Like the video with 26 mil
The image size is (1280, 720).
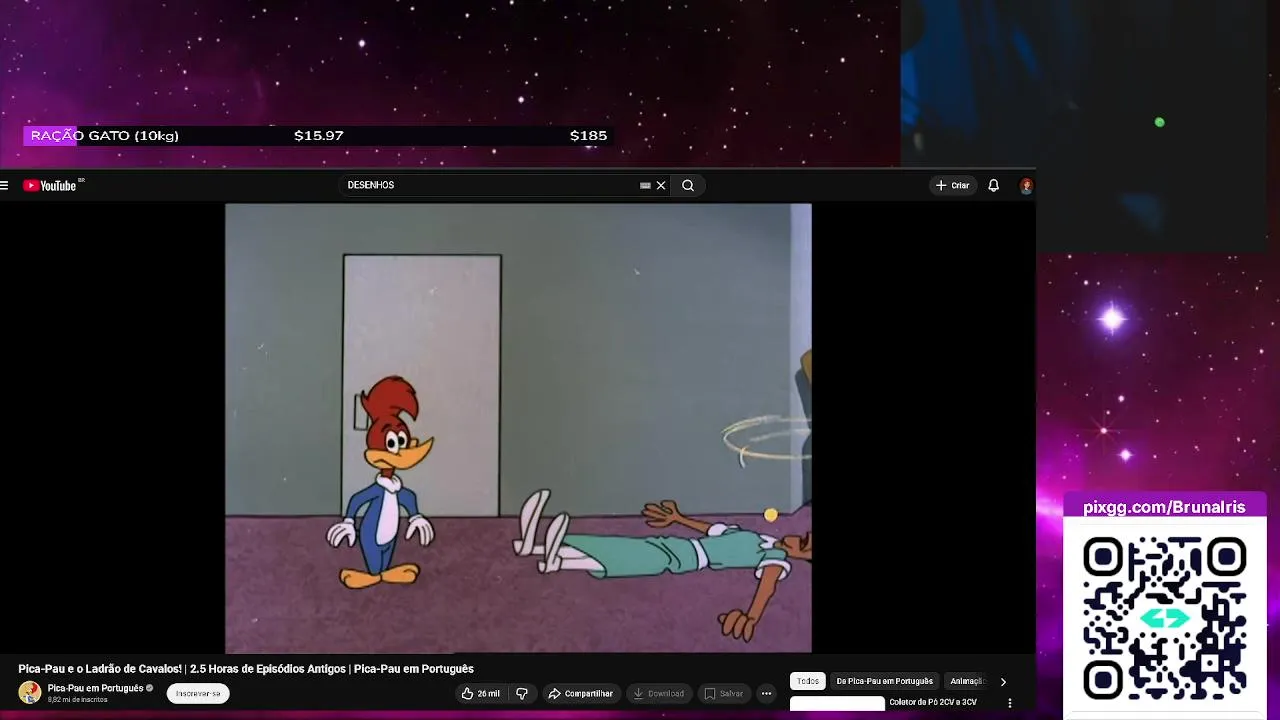480,693
